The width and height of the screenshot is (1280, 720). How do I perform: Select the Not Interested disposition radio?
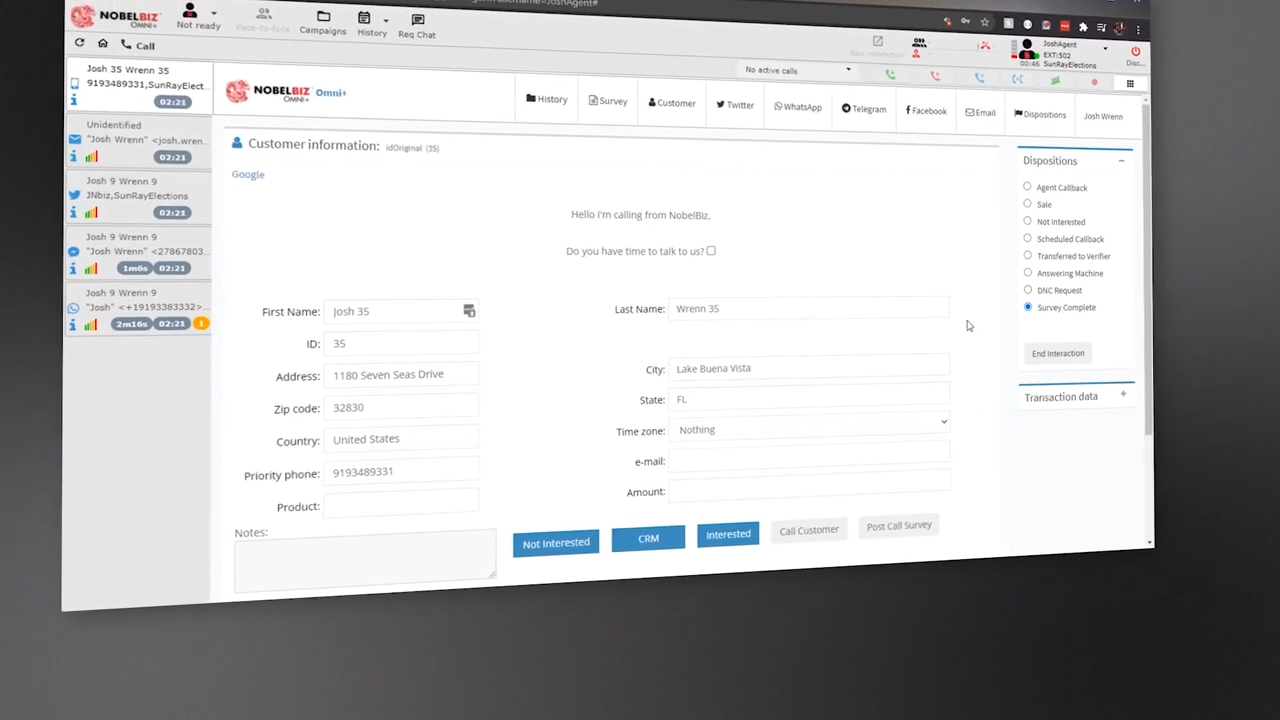[1027, 221]
